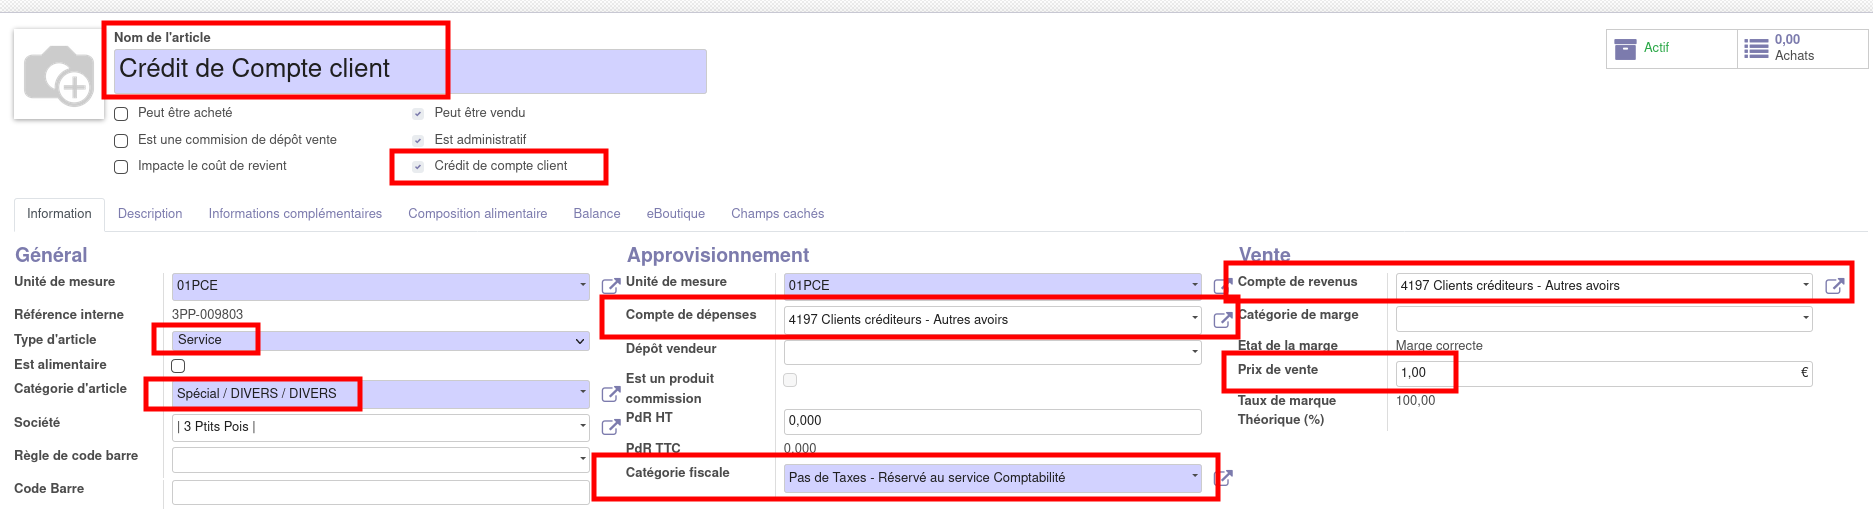Toggle Est une commision de dépôt vente
The height and width of the screenshot is (509, 1873).
click(x=121, y=141)
